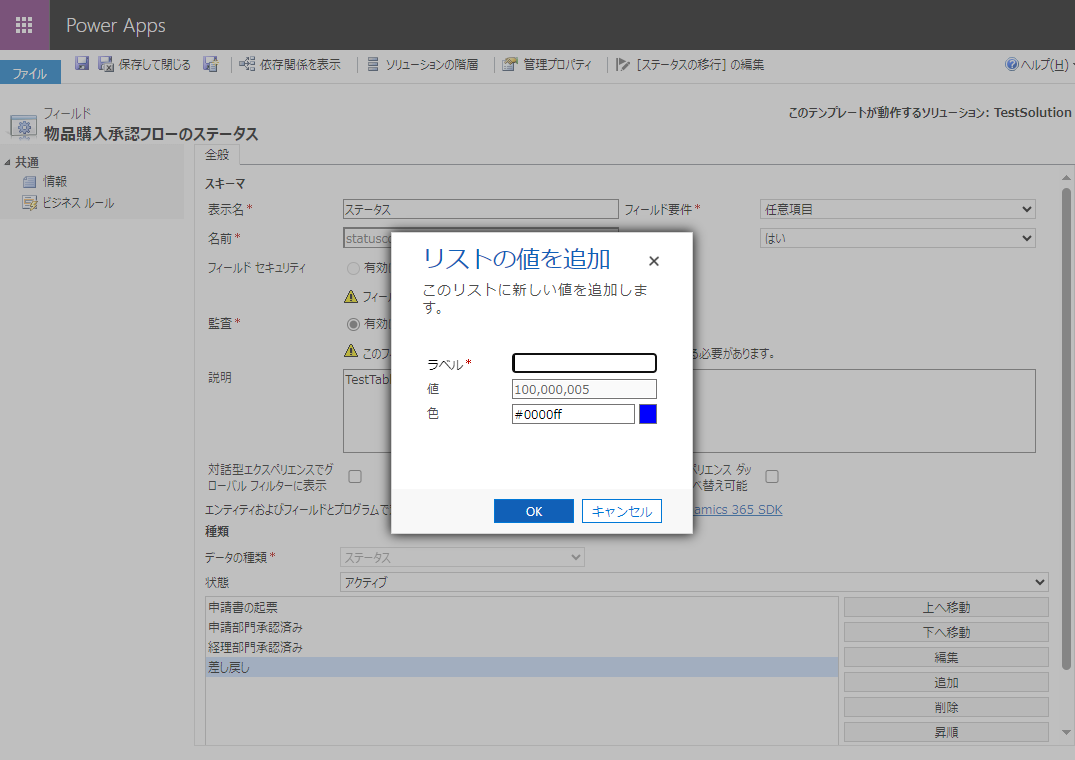
Task: Select 差し戻し in status list
Action: [x=521, y=667]
